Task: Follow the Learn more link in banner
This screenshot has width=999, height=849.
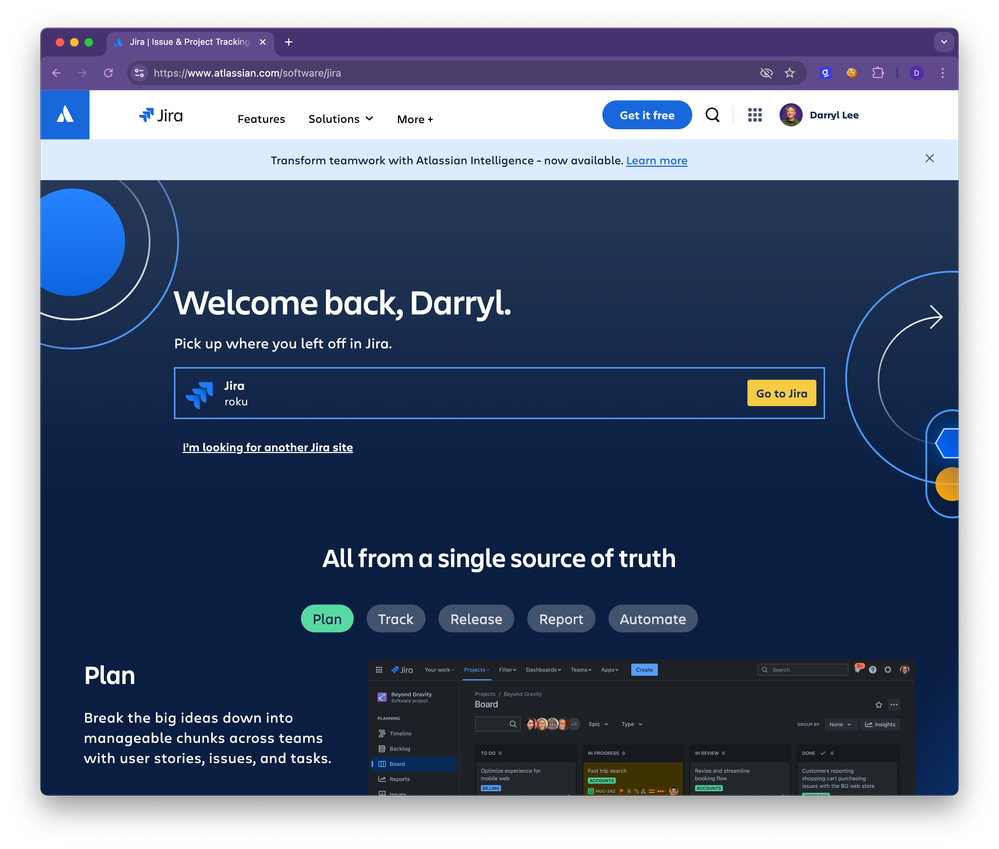Action: 656,161
